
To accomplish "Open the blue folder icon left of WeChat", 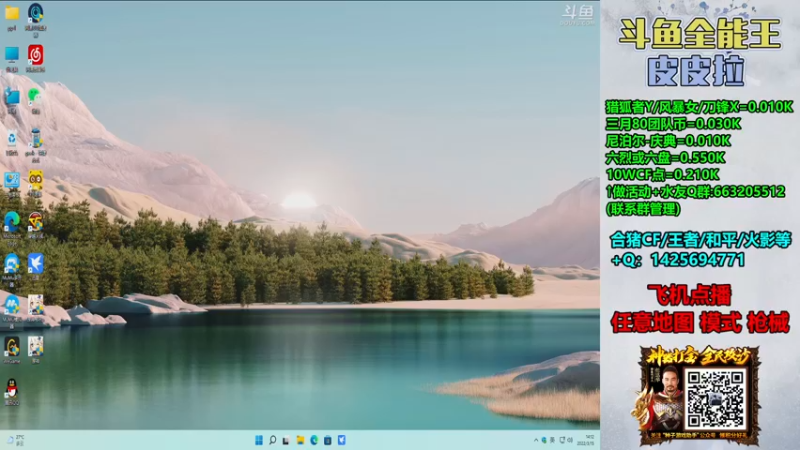I will click(x=12, y=96).
